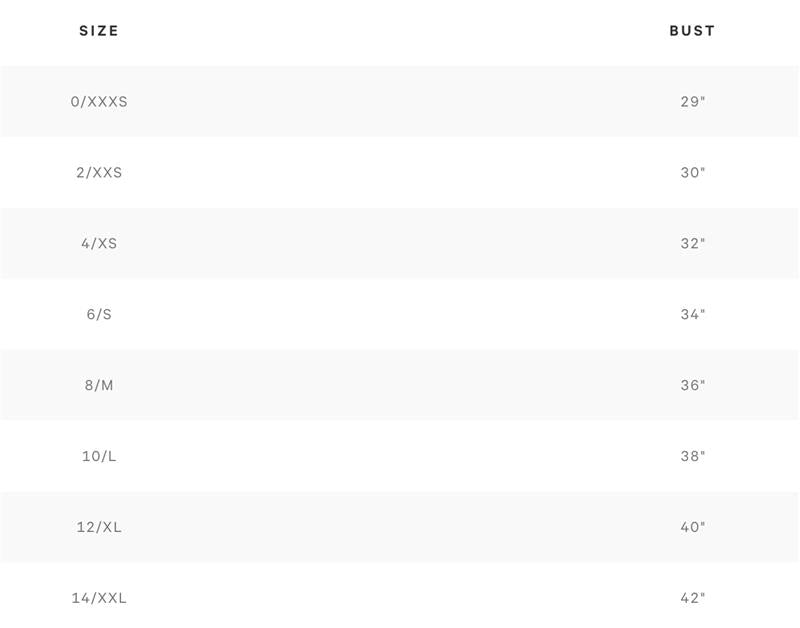Viewport: 800px width, 628px height.
Task: Select the 8/M size cell
Action: (x=99, y=386)
